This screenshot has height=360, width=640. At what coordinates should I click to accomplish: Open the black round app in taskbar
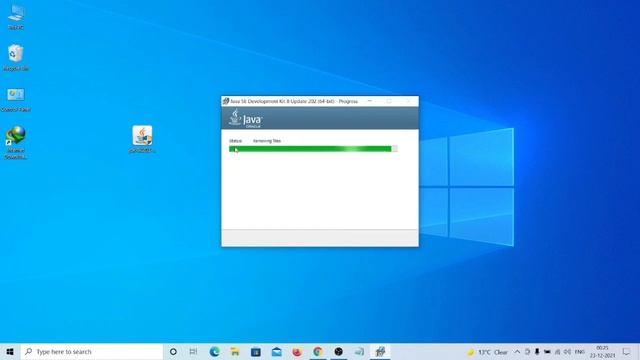pyautogui.click(x=338, y=351)
